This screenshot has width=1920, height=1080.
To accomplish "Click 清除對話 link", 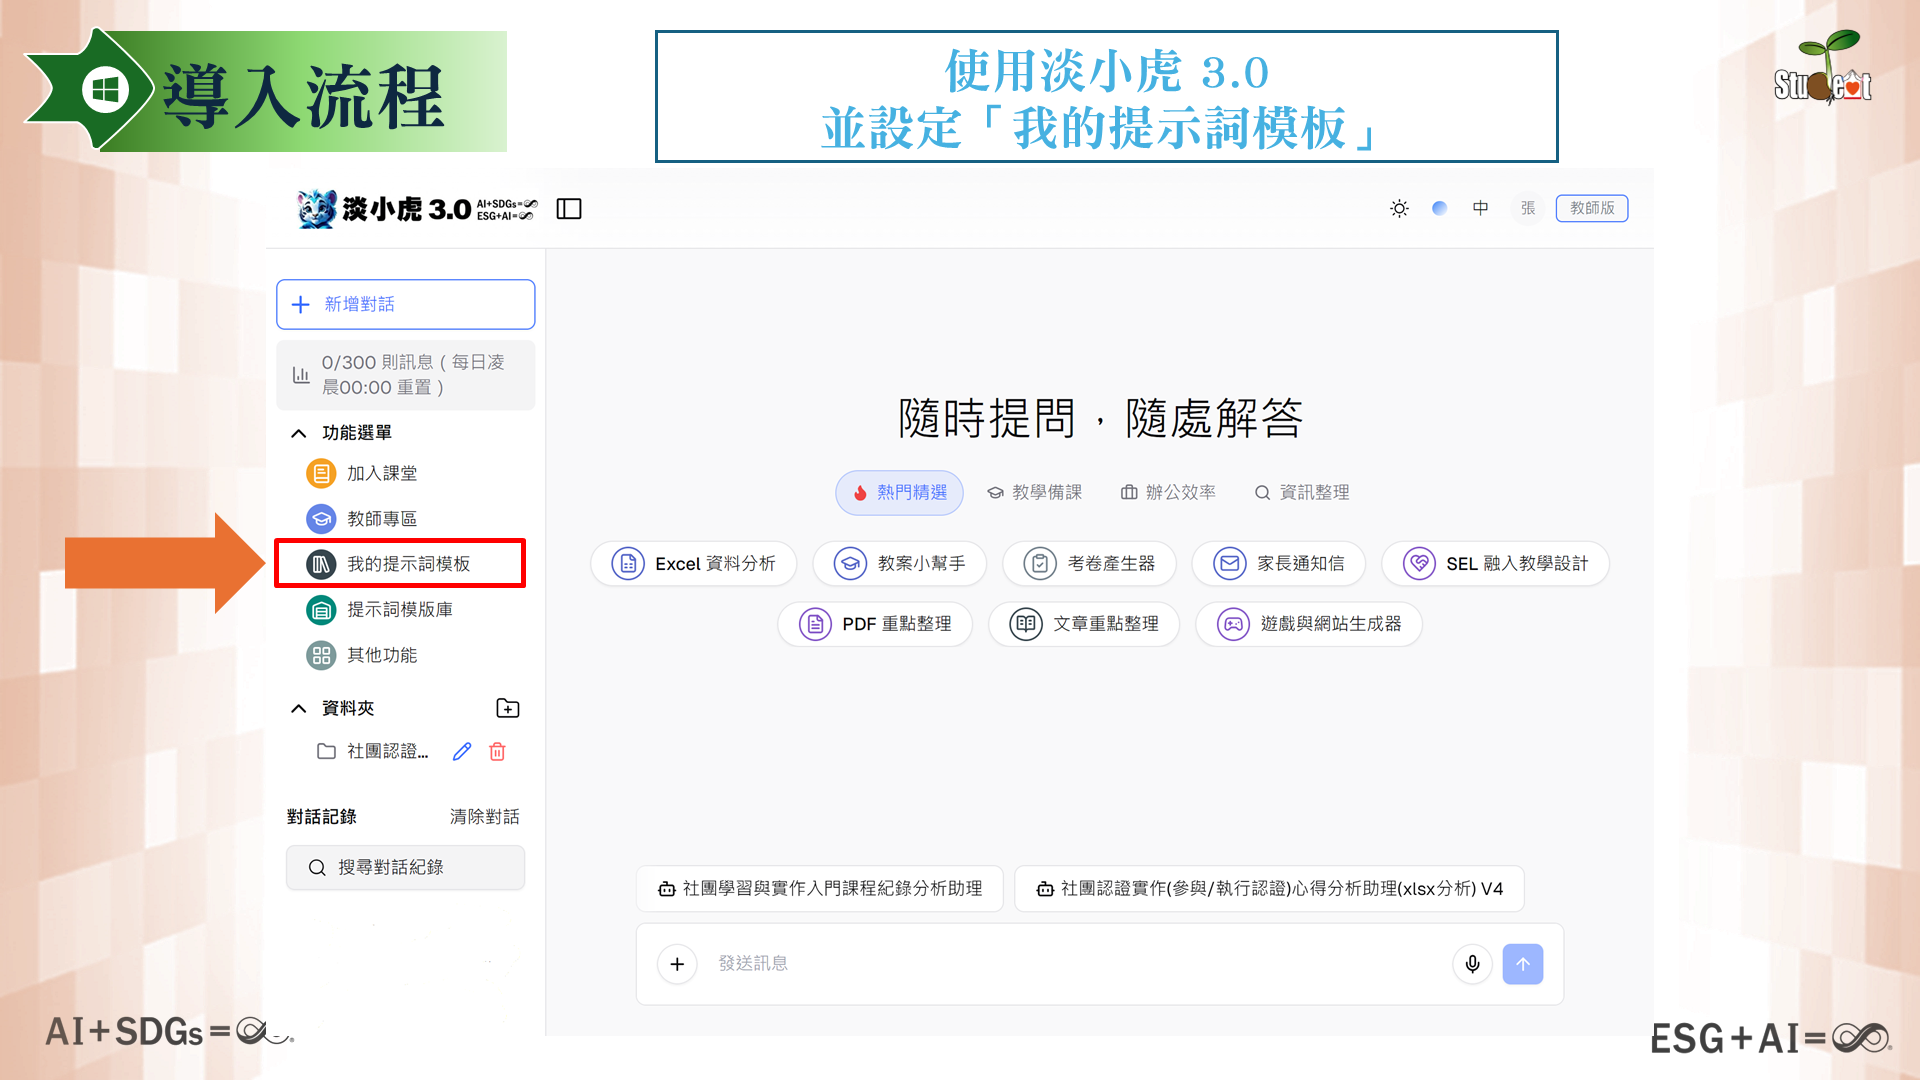I will [x=484, y=817].
